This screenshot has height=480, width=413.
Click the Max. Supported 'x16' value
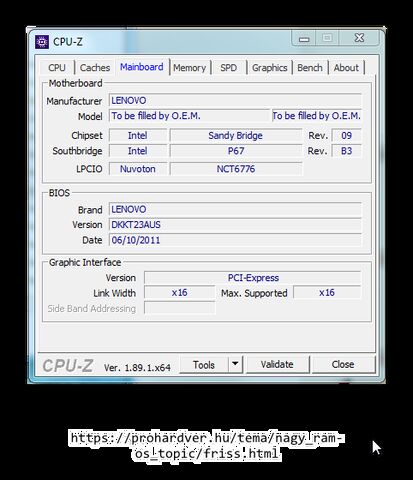(327, 293)
